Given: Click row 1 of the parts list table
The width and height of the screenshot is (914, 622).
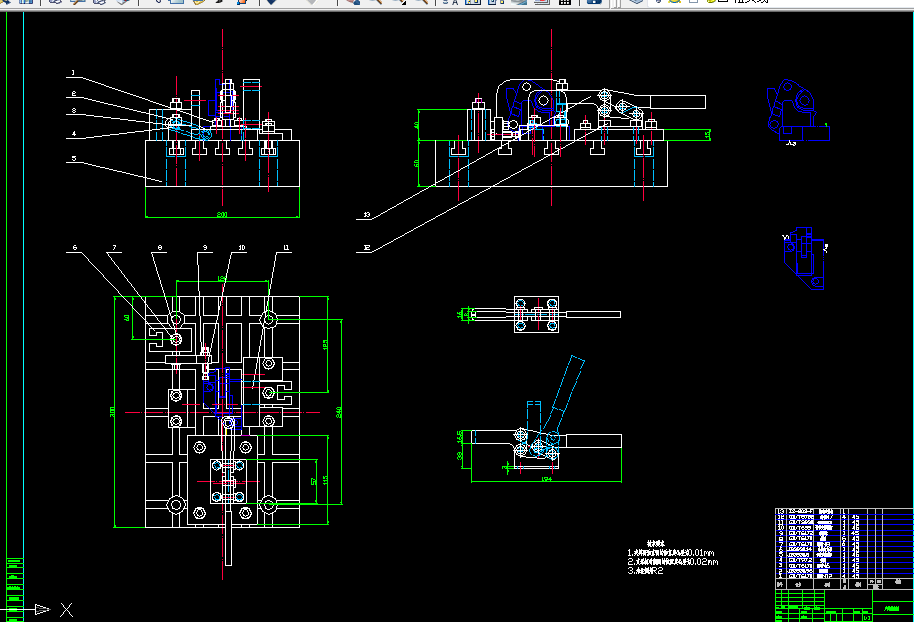Looking at the screenshot, I should 844,576.
